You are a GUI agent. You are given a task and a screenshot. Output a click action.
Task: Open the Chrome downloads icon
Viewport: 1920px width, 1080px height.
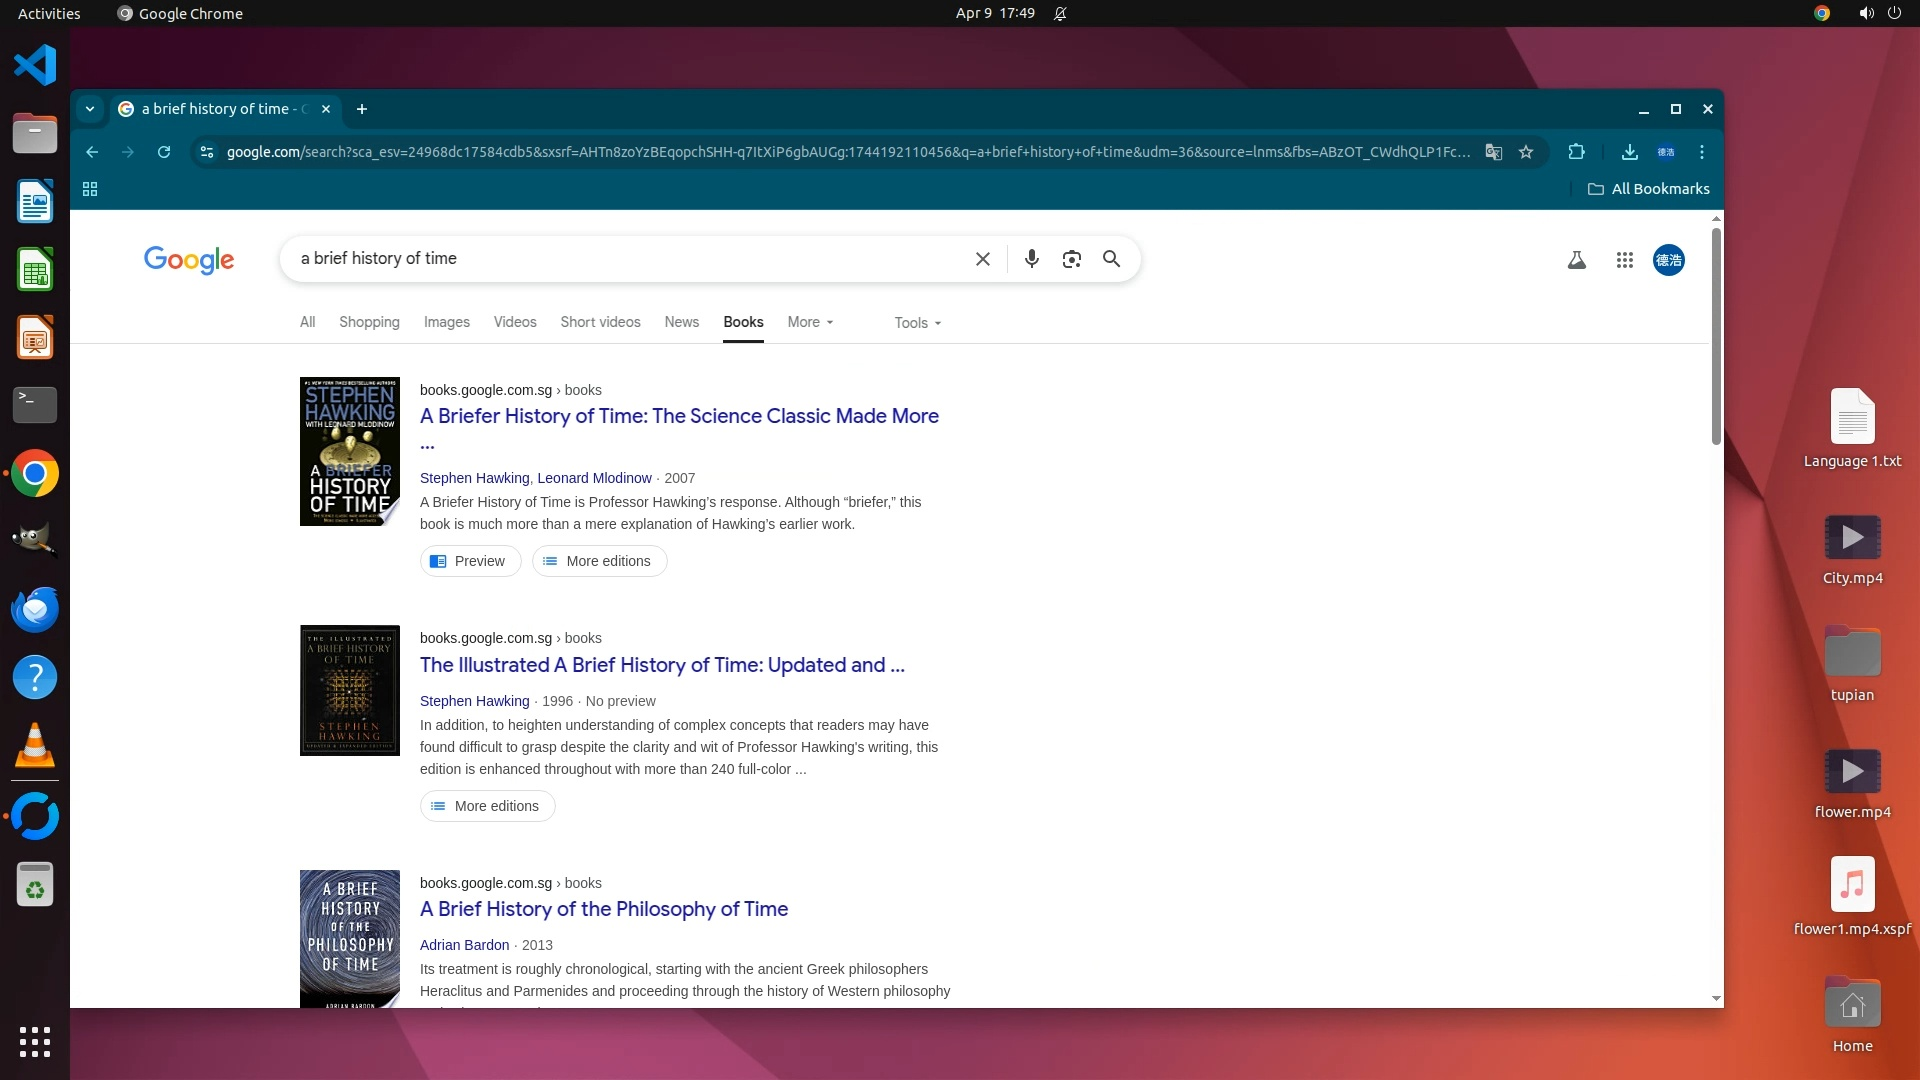tap(1629, 152)
